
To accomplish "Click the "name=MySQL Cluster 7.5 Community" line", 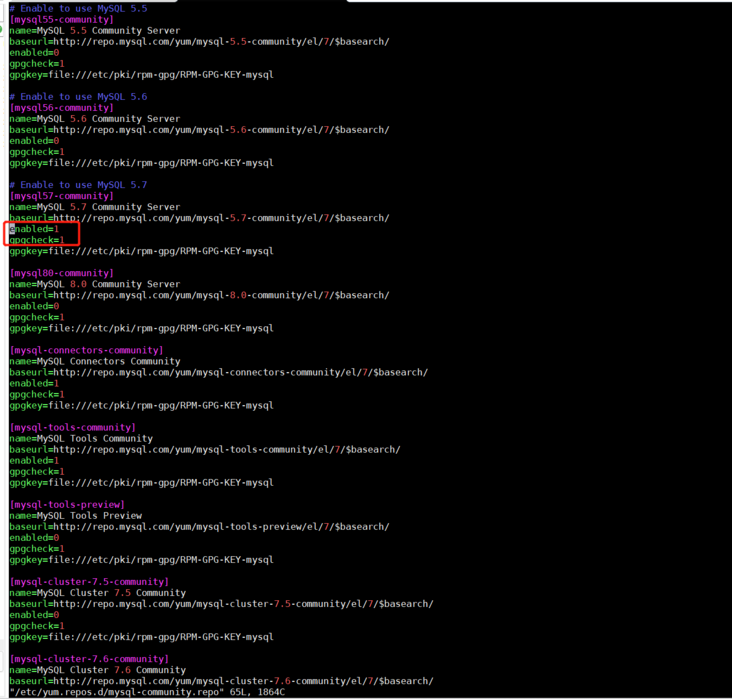I will 98,593.
